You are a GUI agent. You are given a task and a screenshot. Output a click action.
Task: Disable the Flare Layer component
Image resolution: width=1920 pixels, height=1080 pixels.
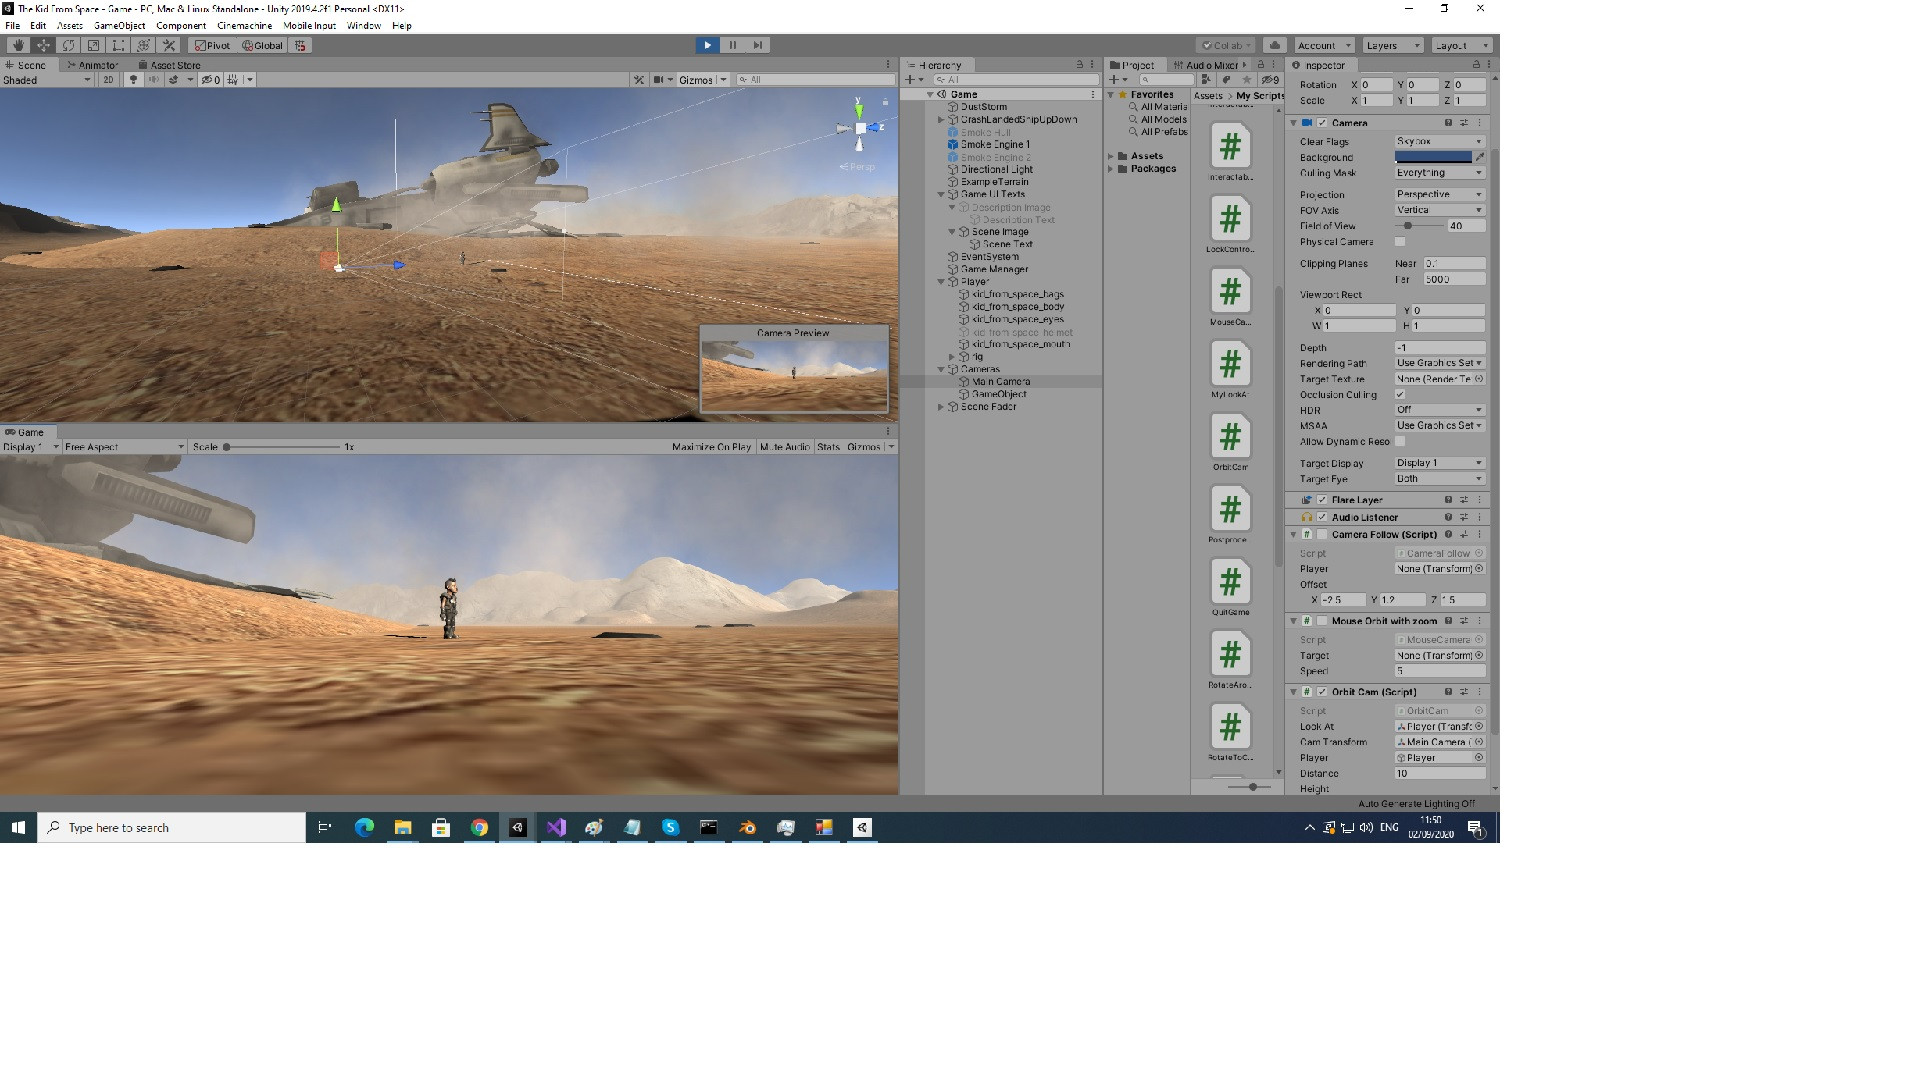pos(1322,500)
